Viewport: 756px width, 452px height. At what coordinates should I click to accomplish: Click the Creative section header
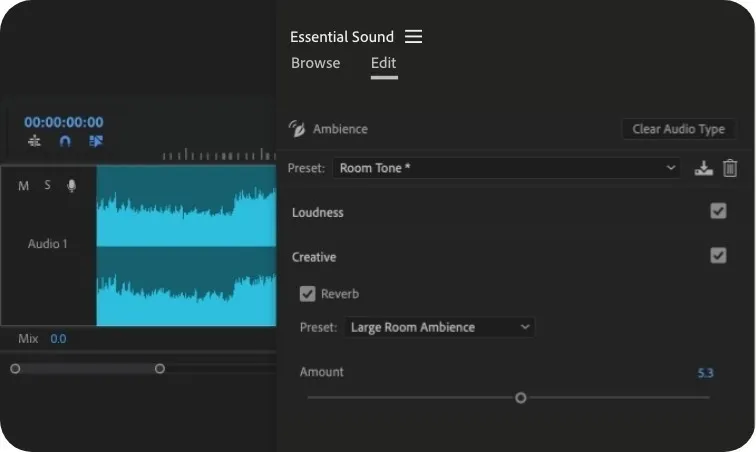tap(314, 257)
